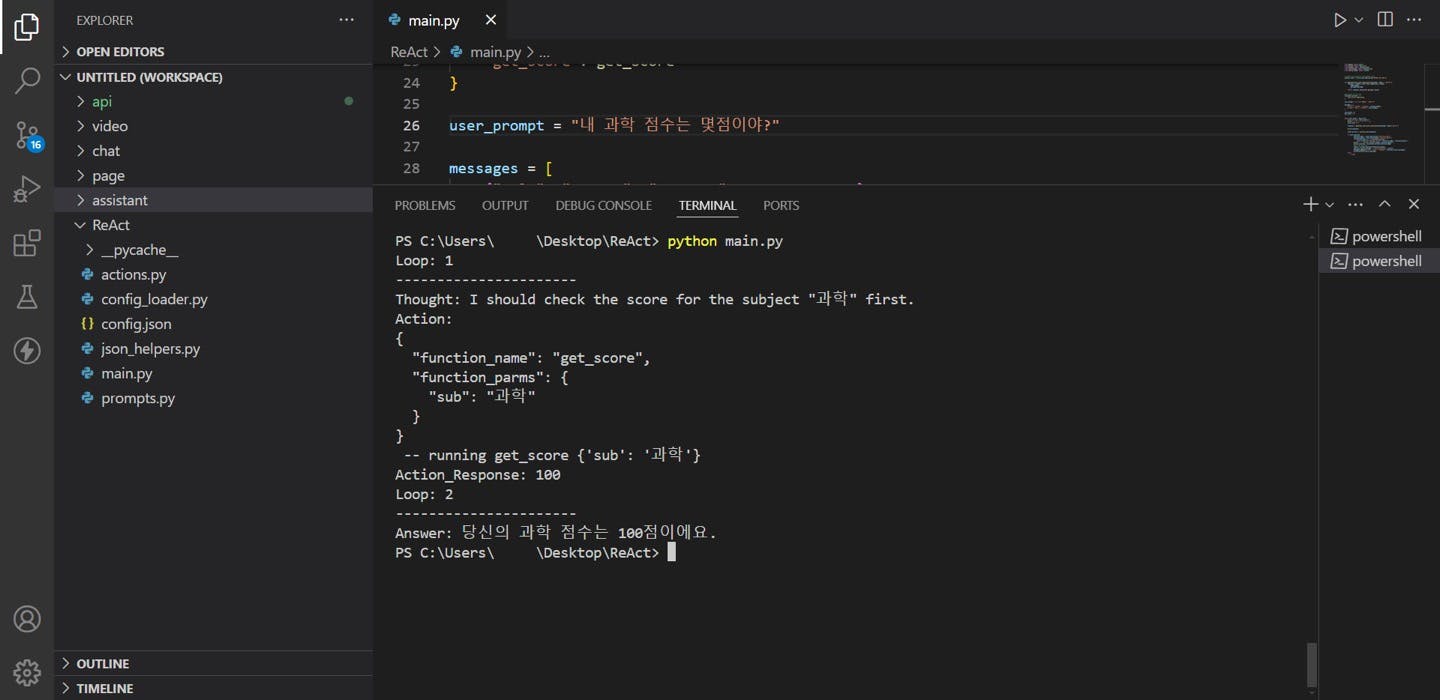
Task: Click ReAct in the breadcrumb
Action: click(408, 52)
